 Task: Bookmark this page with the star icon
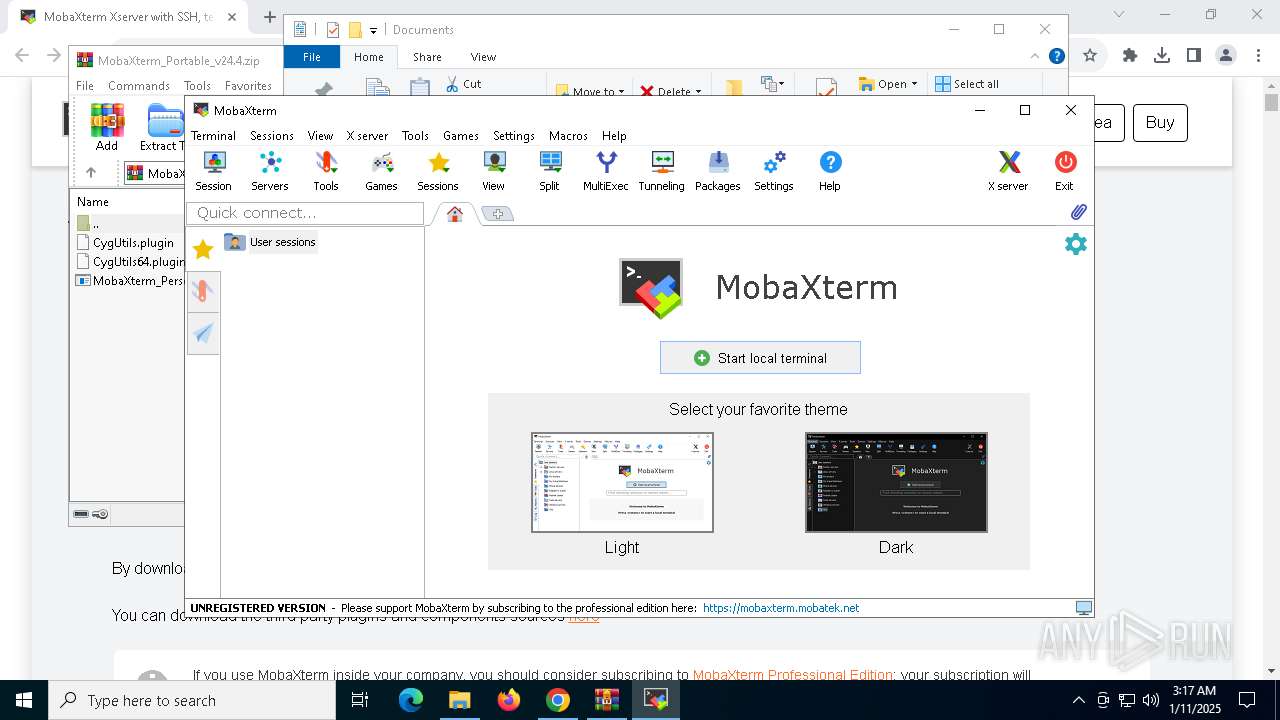click(1090, 55)
